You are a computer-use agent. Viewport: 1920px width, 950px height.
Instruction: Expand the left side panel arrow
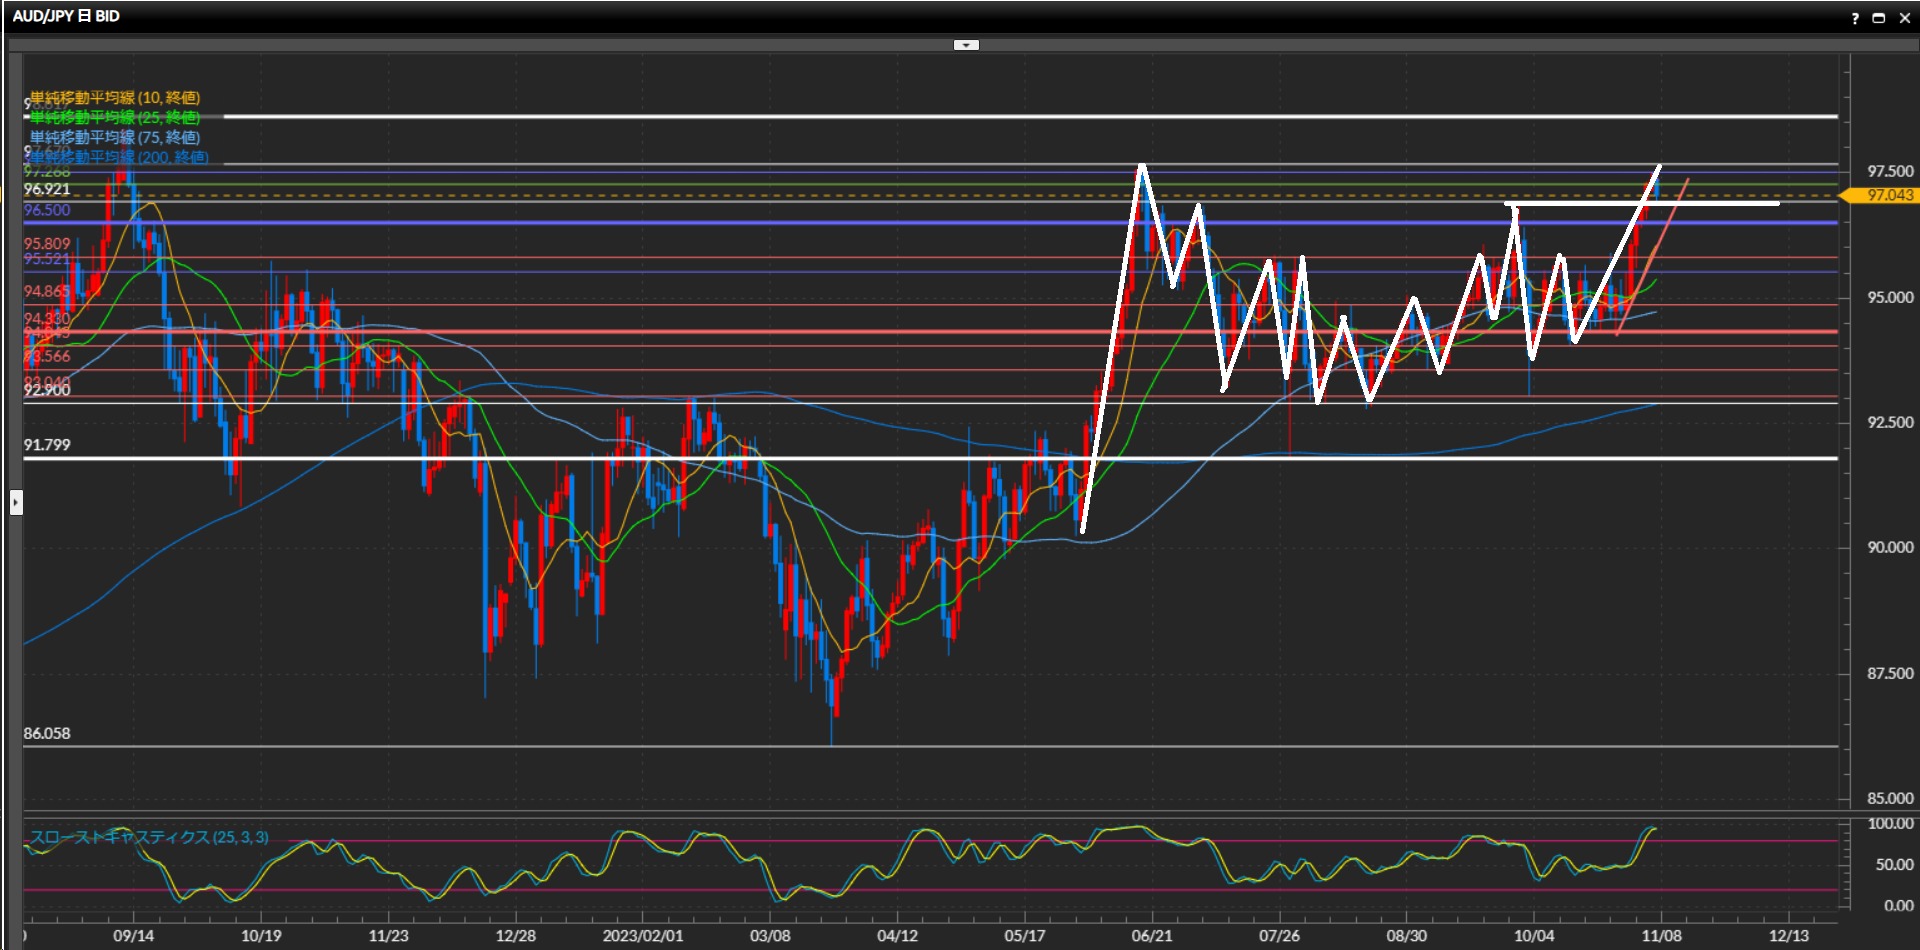point(16,502)
